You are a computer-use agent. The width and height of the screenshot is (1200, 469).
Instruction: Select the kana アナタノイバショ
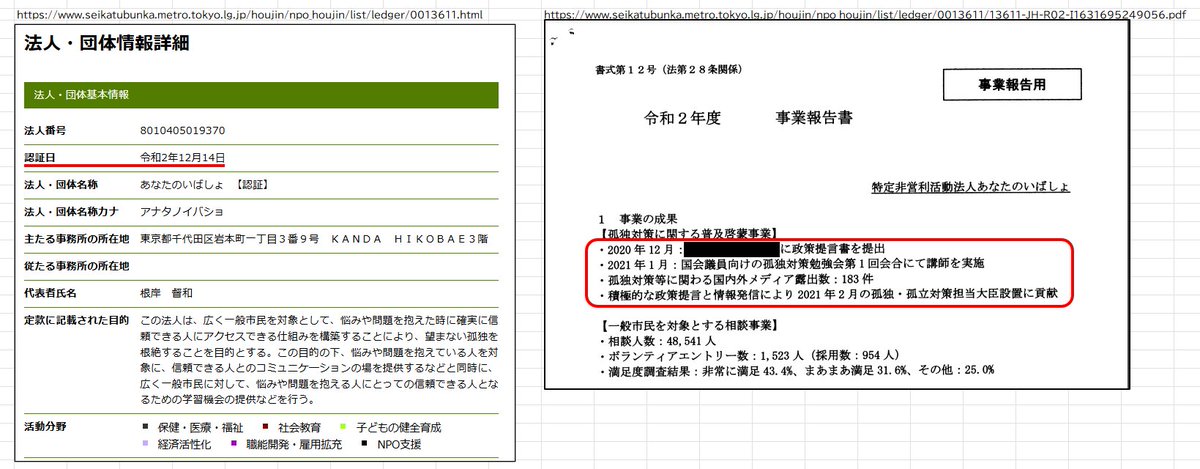[x=183, y=212]
